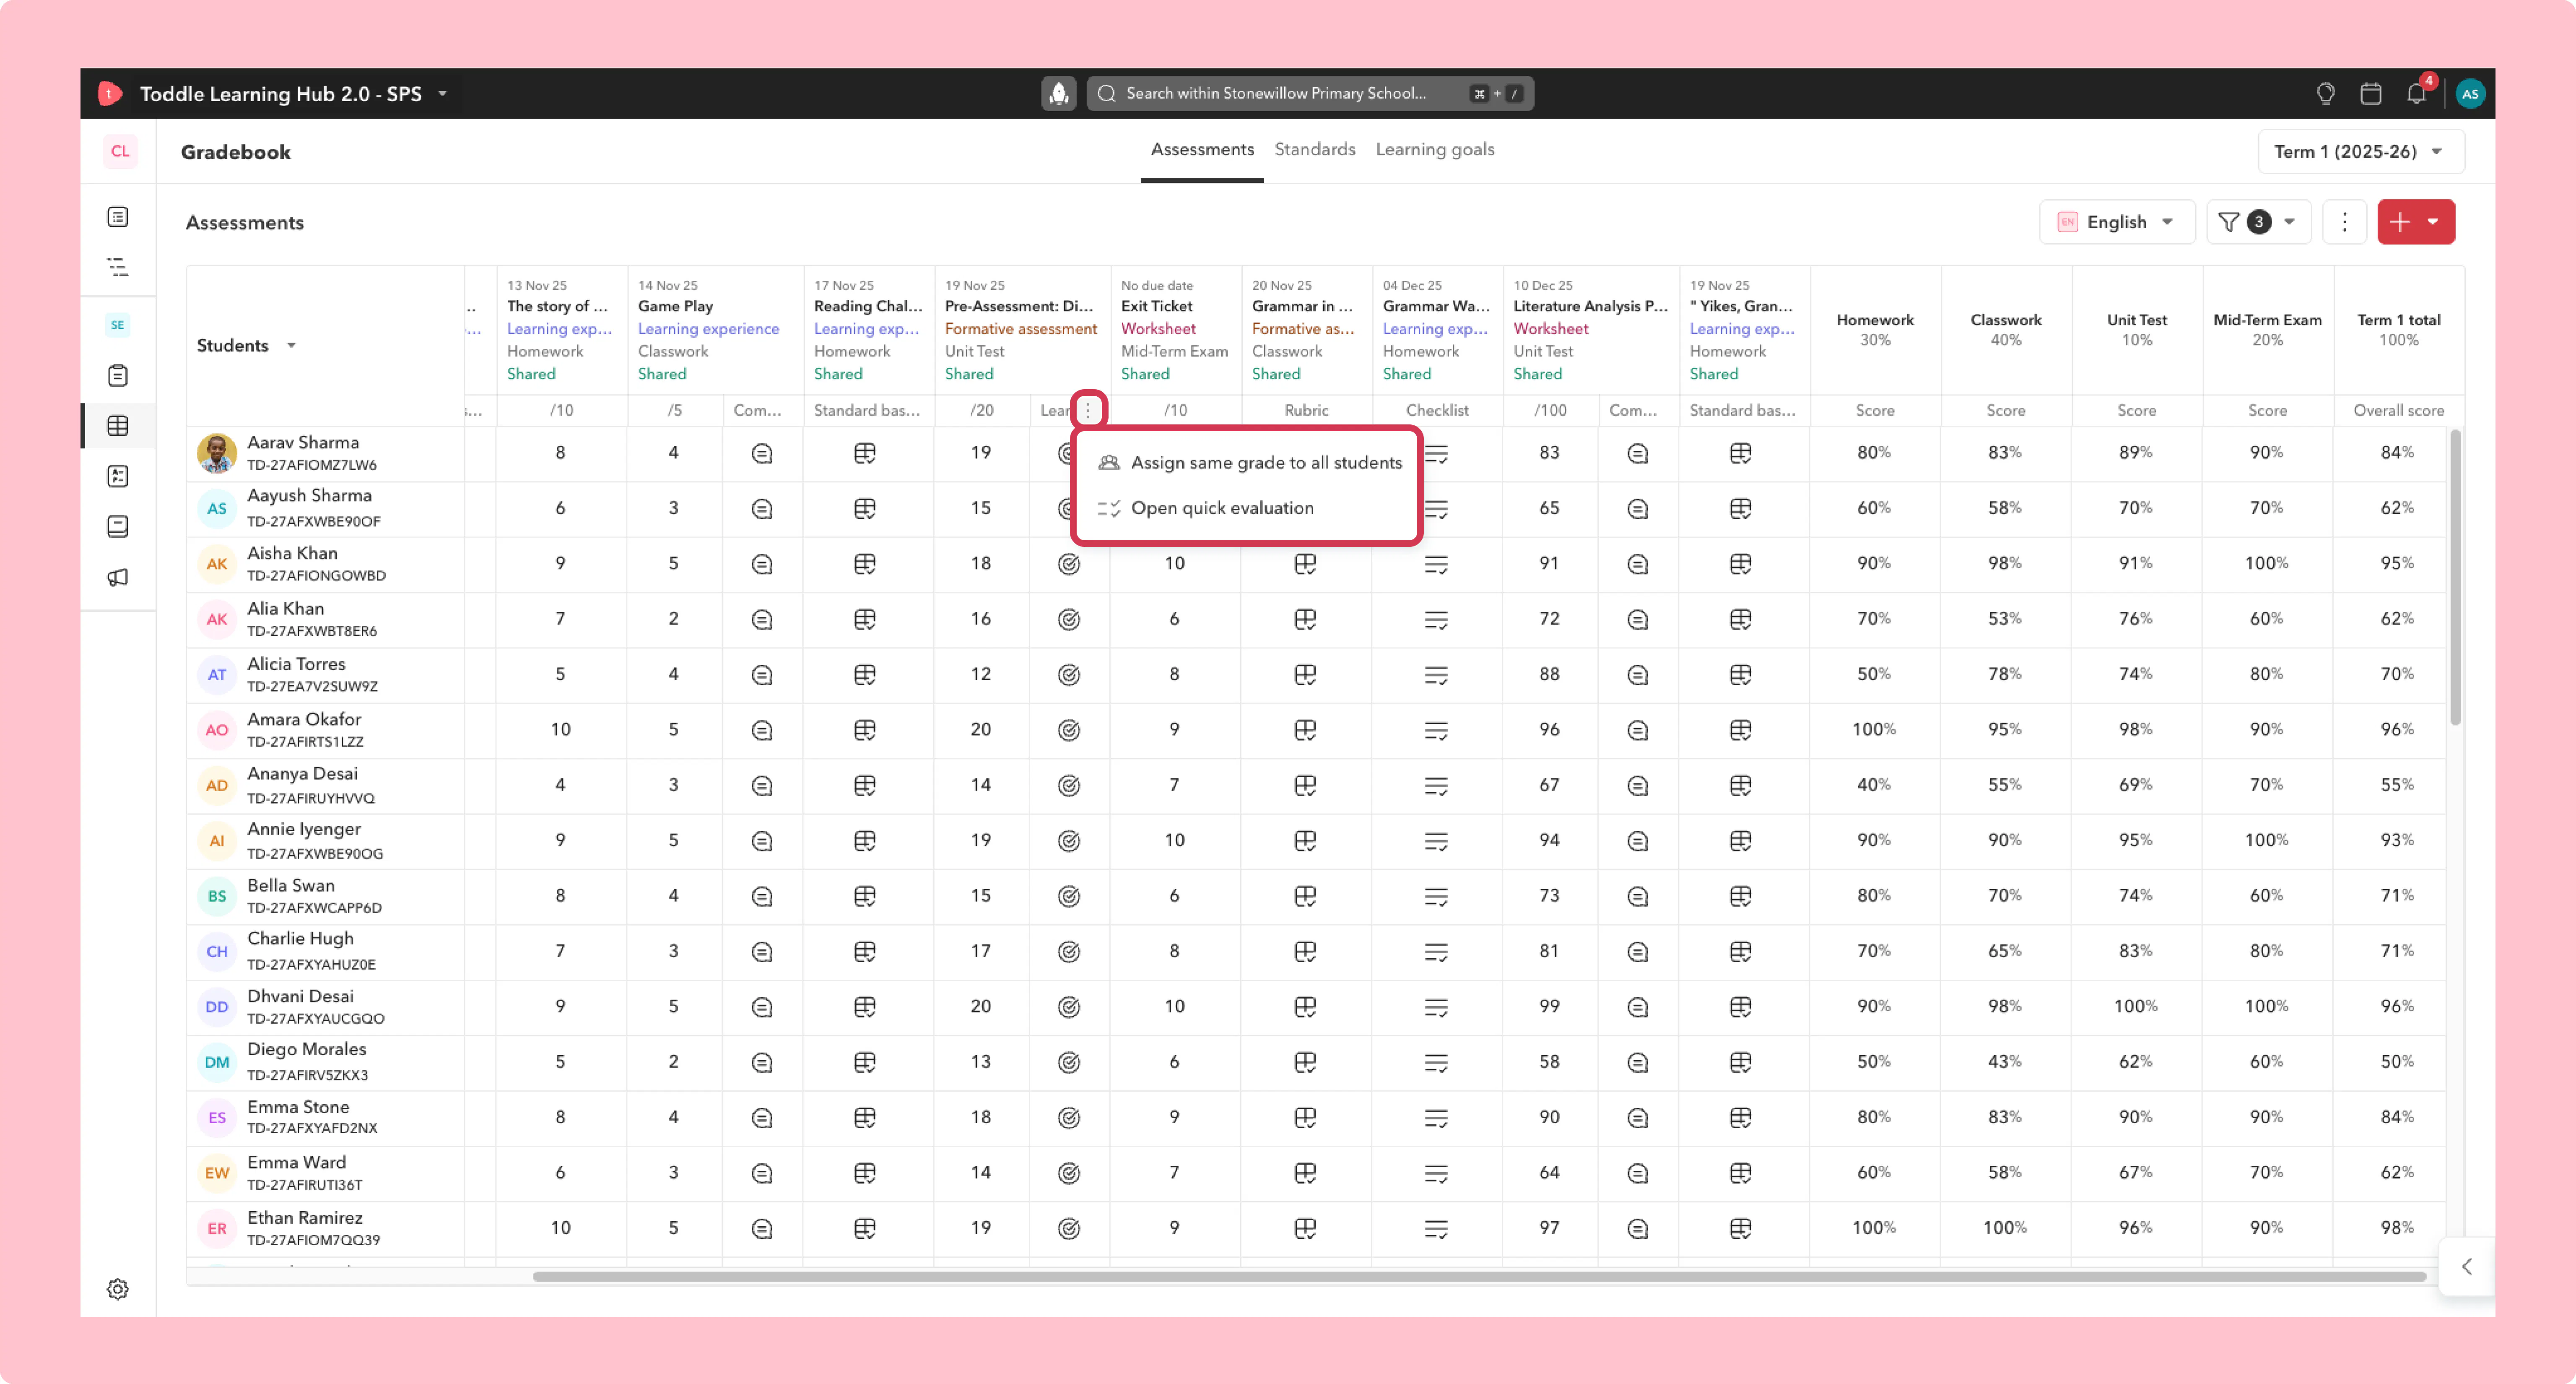Click Alicia Torres's story score 5

pyautogui.click(x=560, y=674)
